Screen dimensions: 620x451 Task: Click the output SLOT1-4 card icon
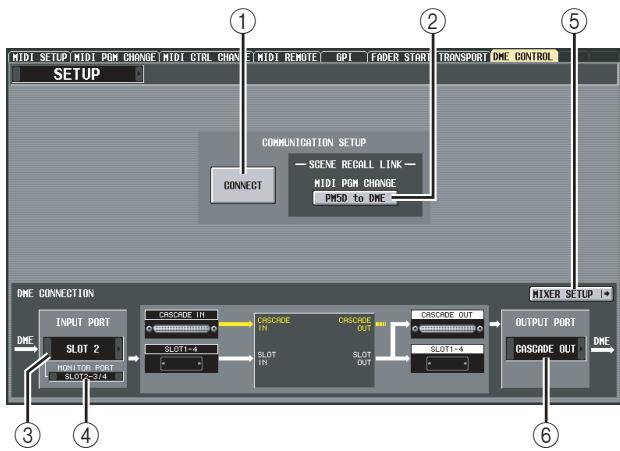(x=447, y=364)
